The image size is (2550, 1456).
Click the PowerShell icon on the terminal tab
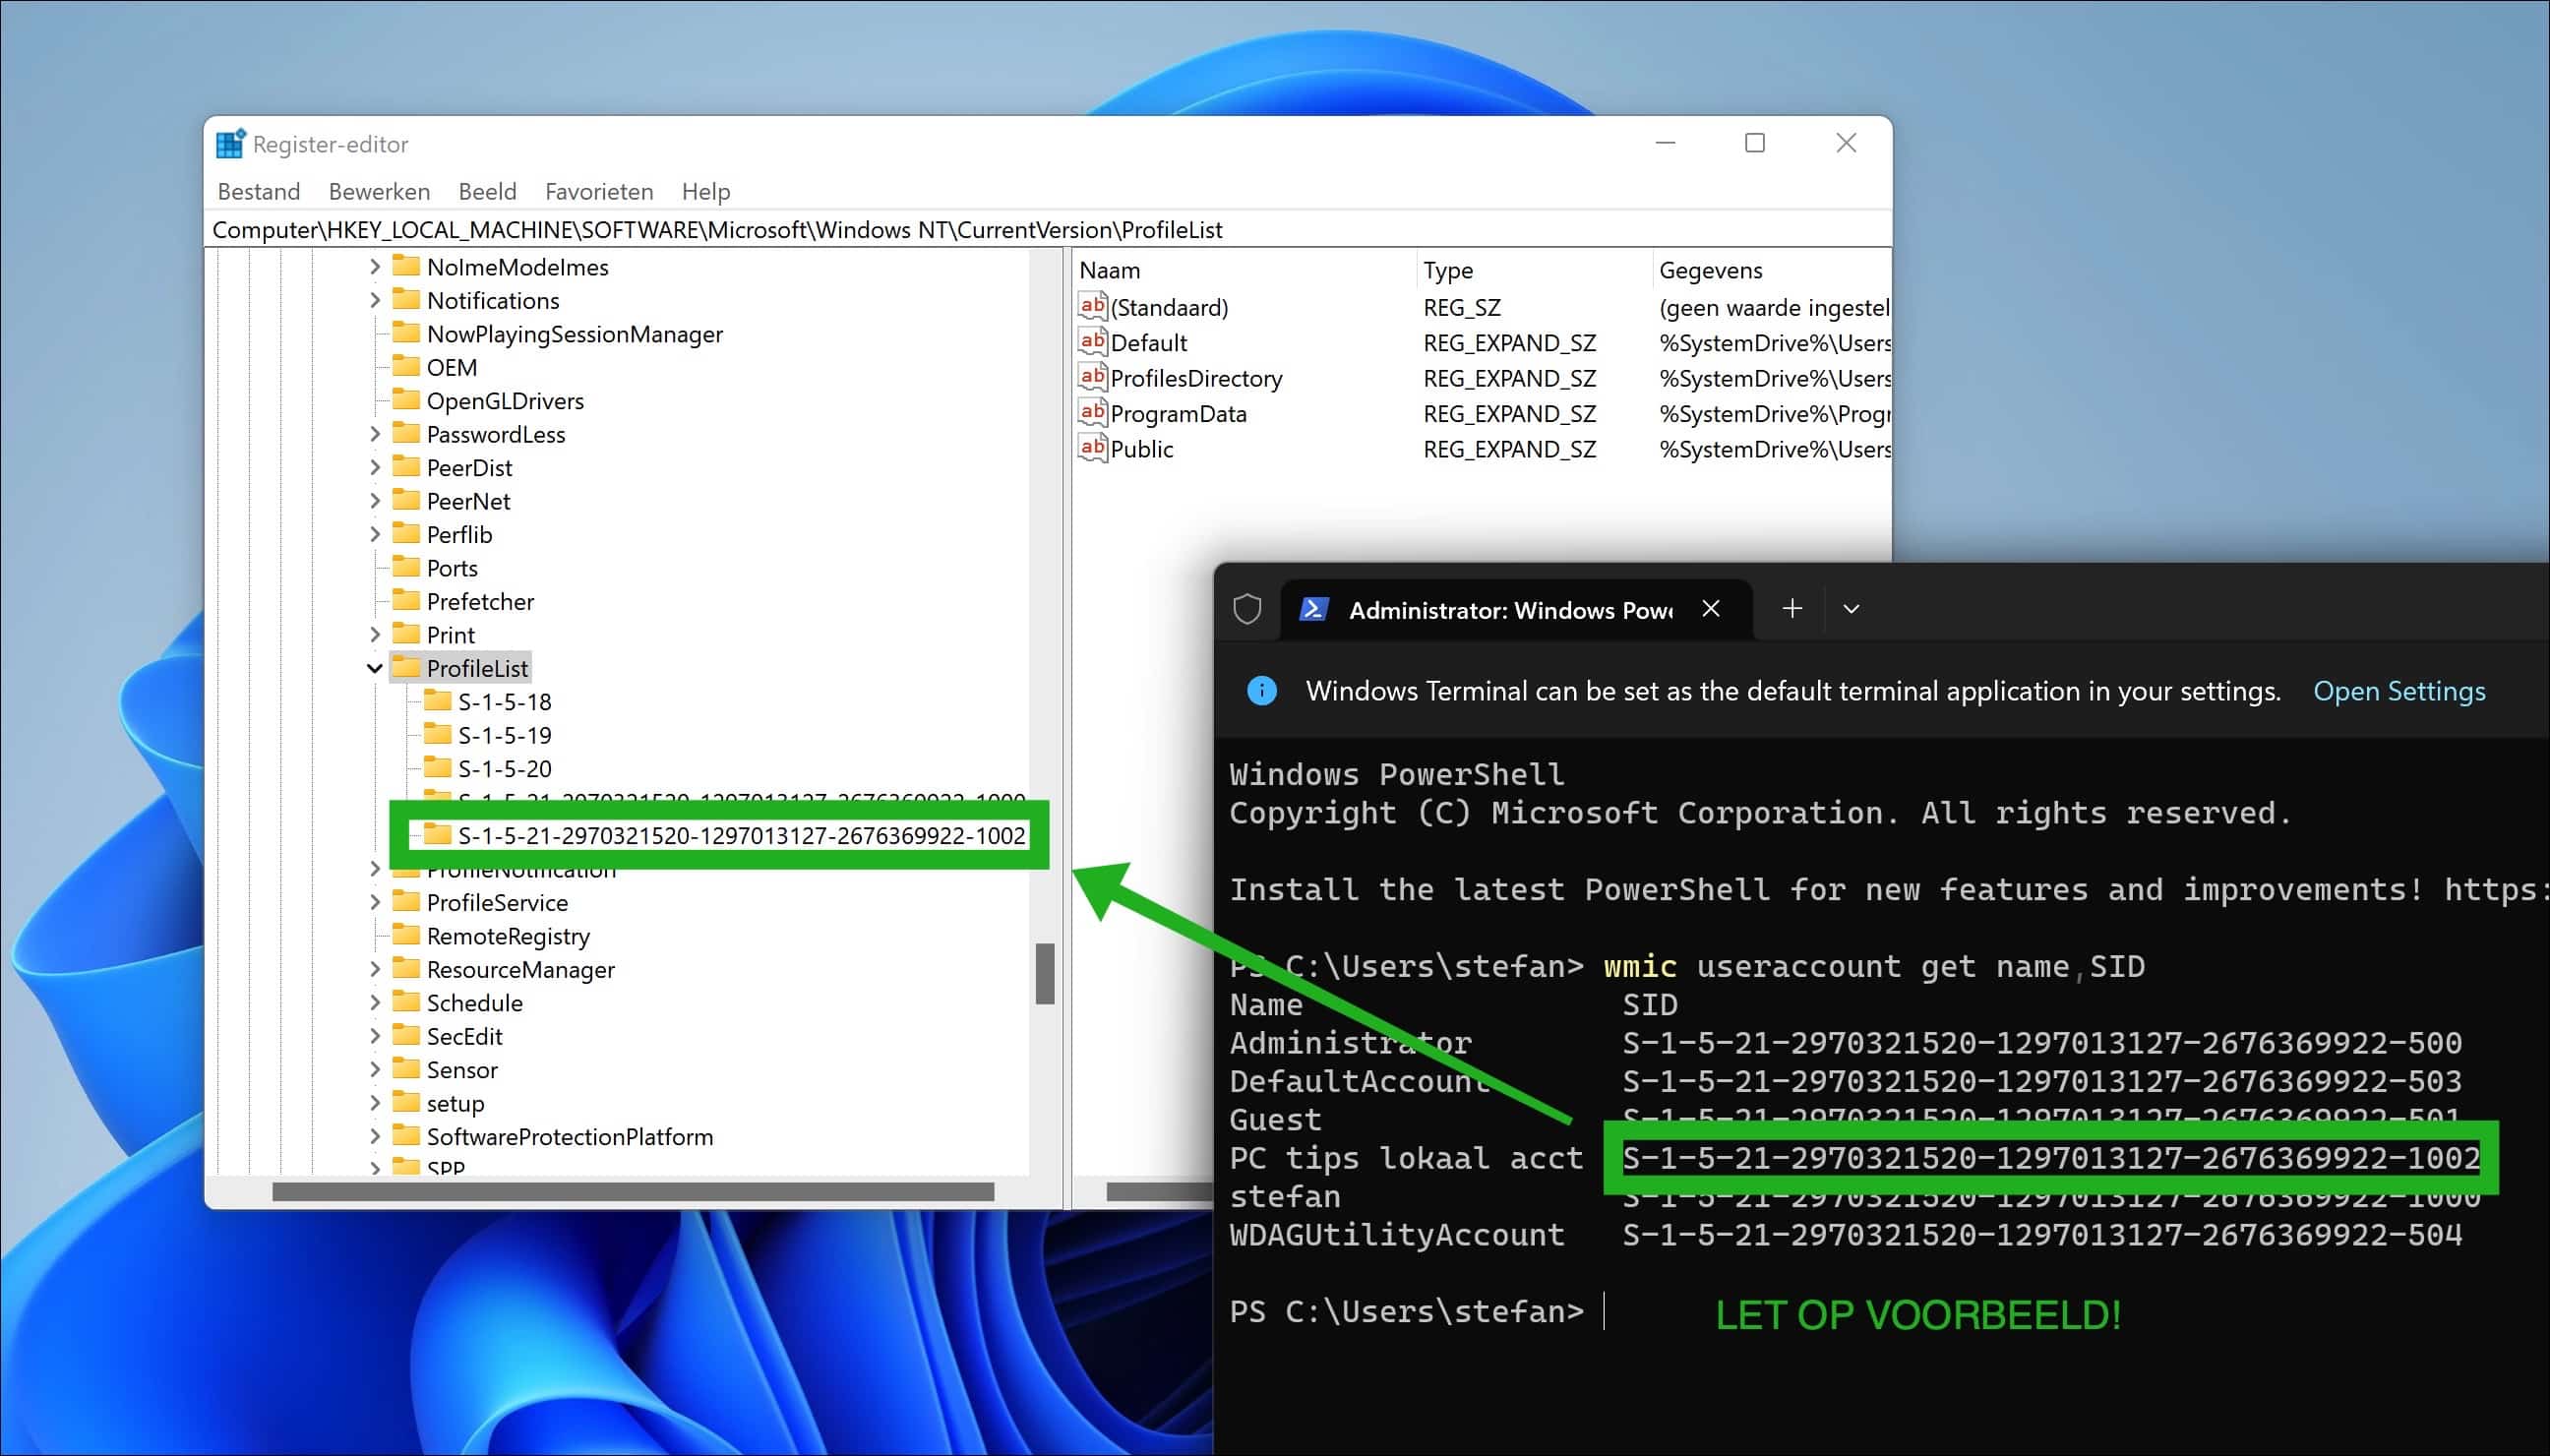click(1313, 608)
